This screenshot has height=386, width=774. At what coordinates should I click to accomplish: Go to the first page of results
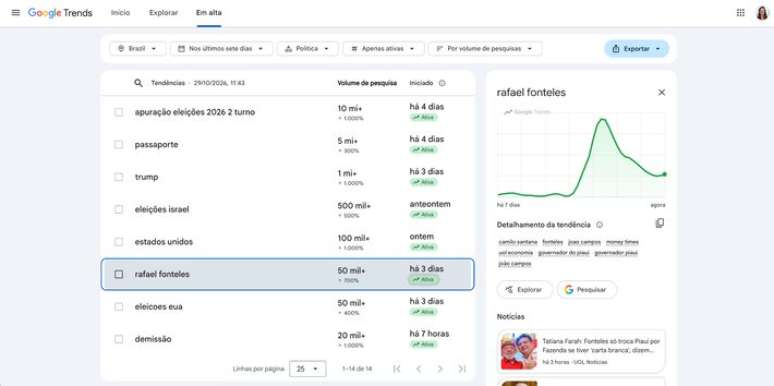pyautogui.click(x=396, y=369)
